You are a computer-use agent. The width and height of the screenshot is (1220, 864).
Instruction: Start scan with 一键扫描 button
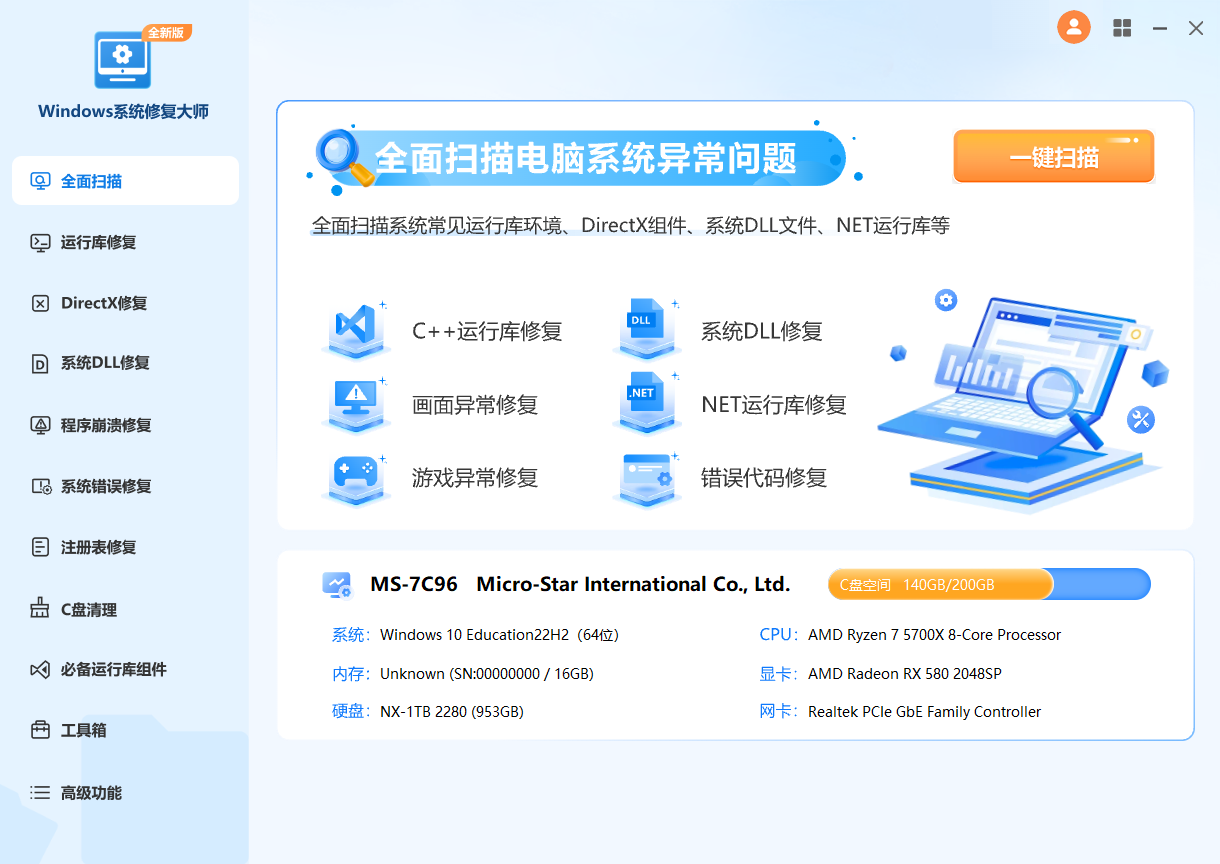(1053, 157)
